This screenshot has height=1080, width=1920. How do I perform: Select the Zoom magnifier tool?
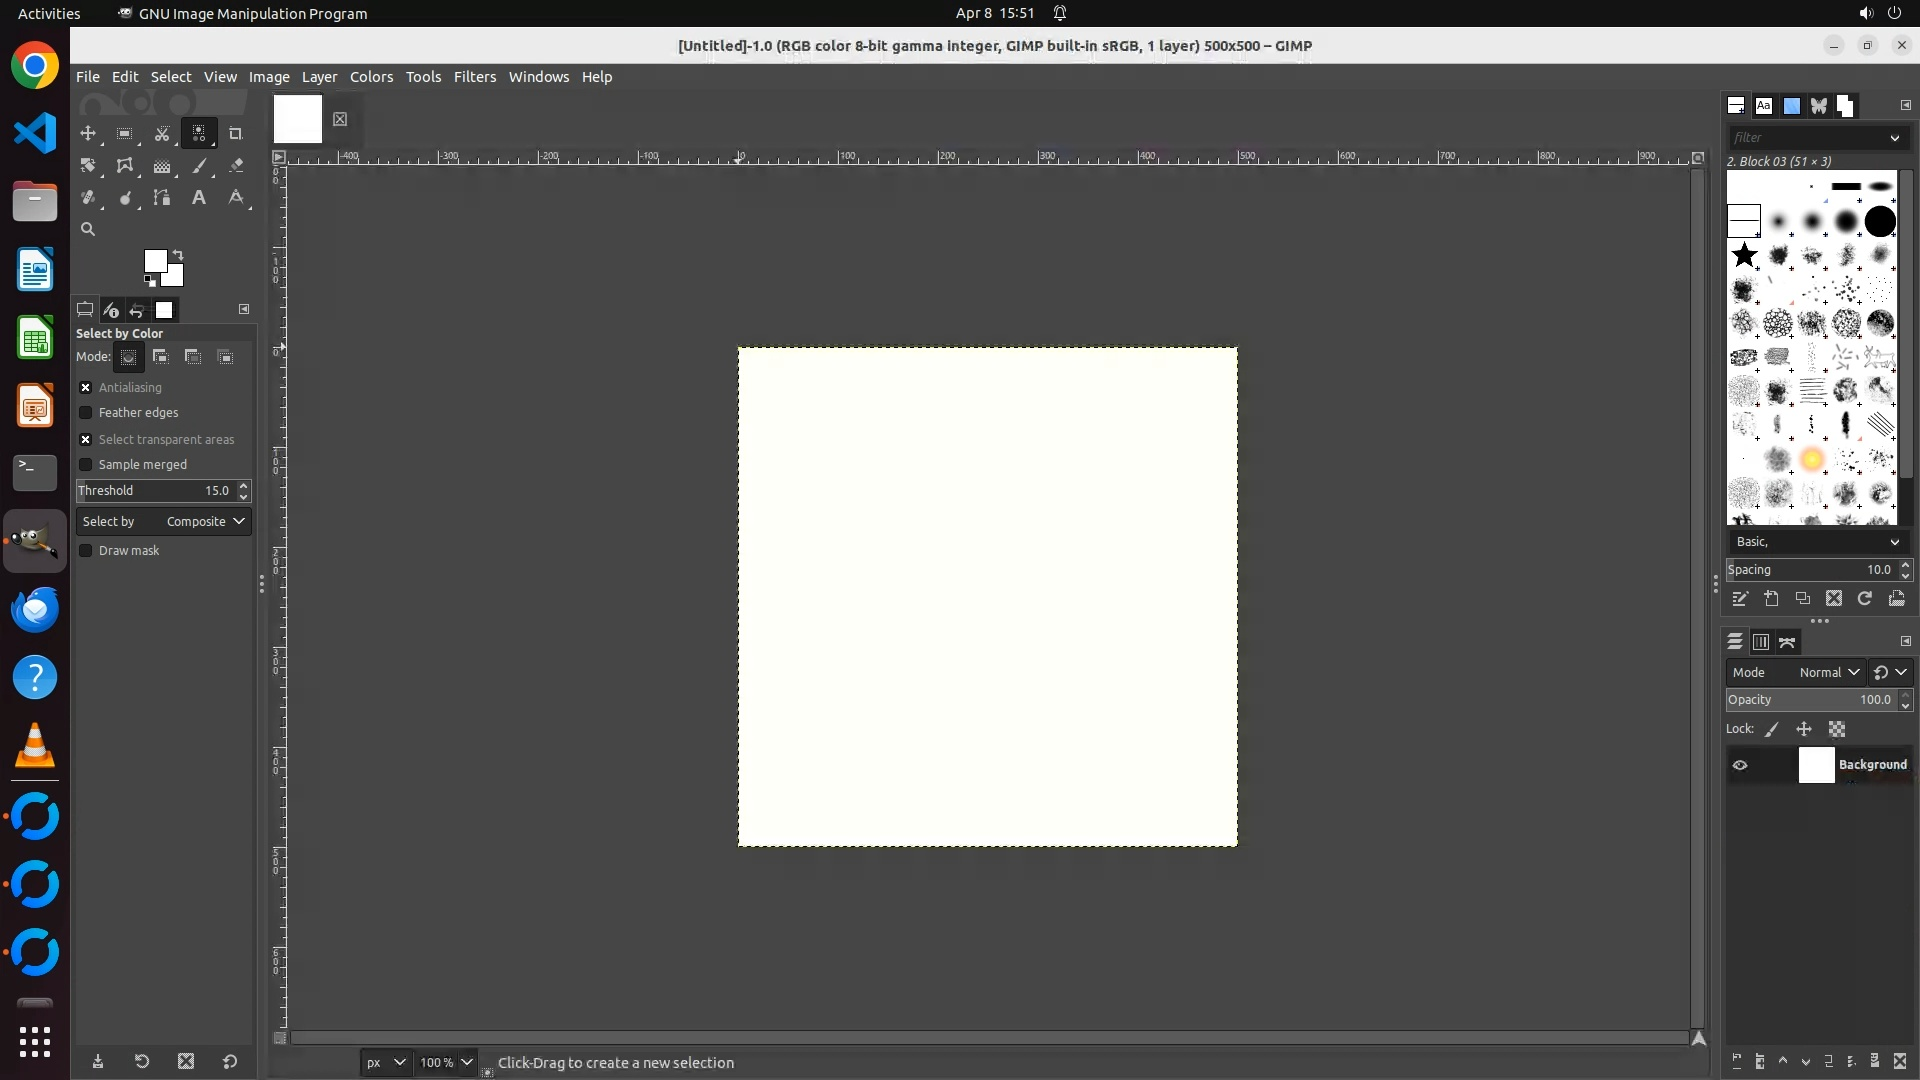click(88, 229)
